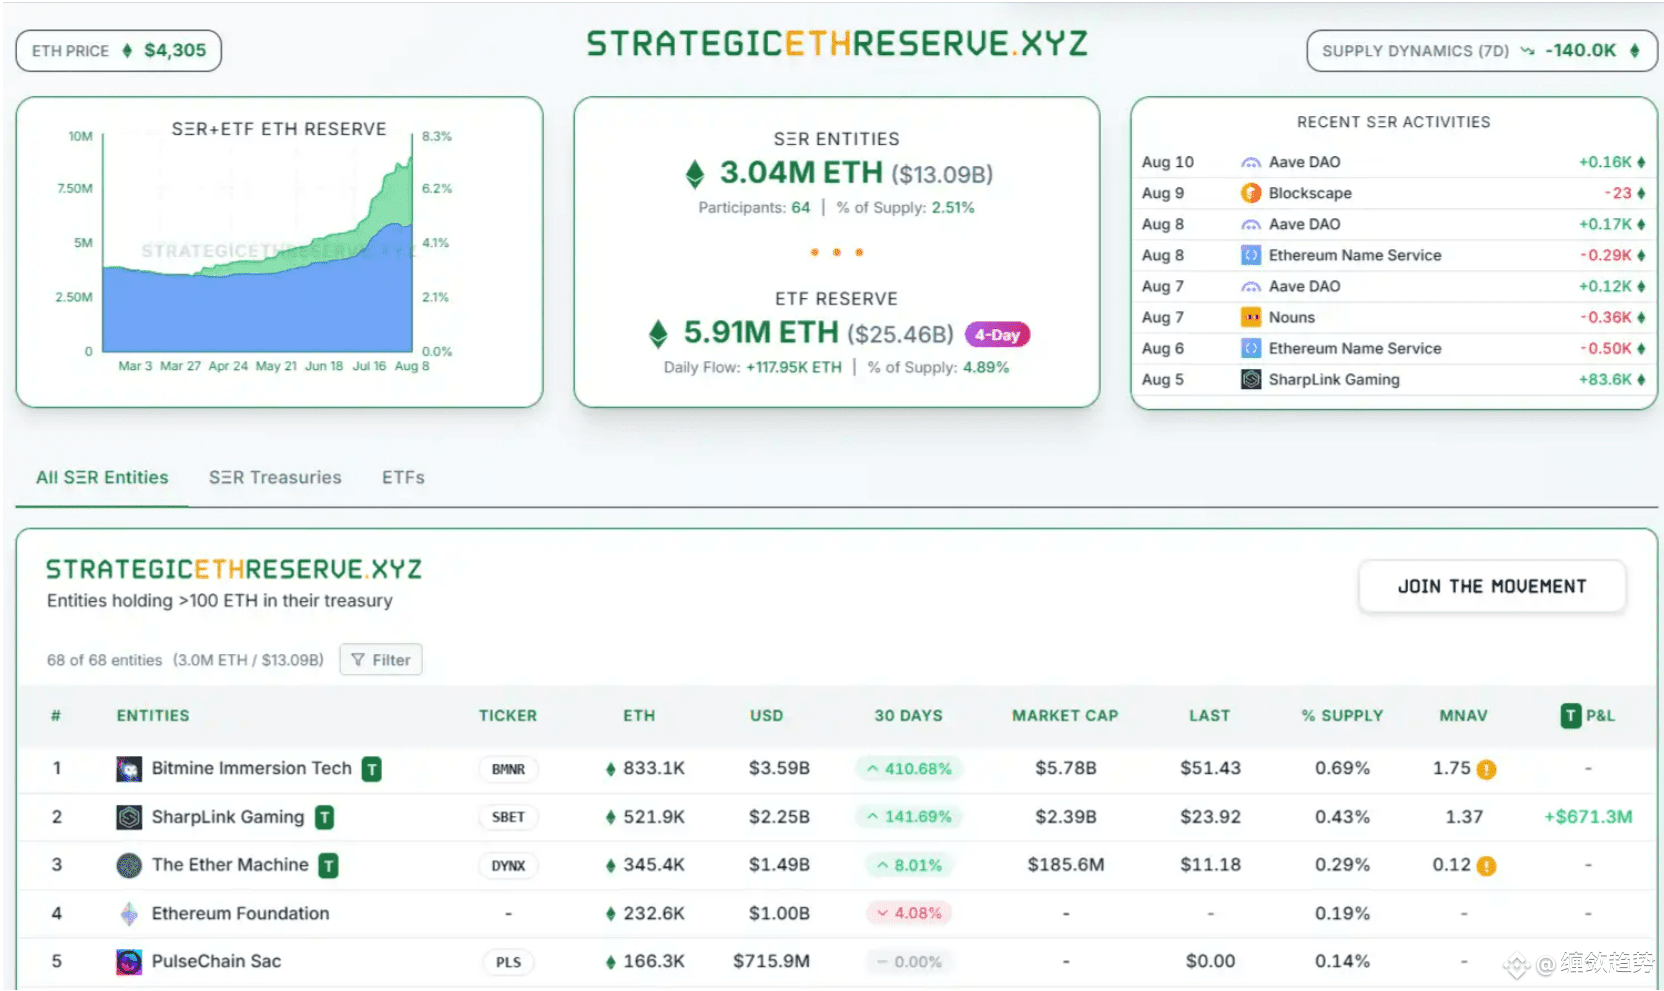
Task: Open Bitmine Immersion Tech entity name
Action: click(252, 768)
